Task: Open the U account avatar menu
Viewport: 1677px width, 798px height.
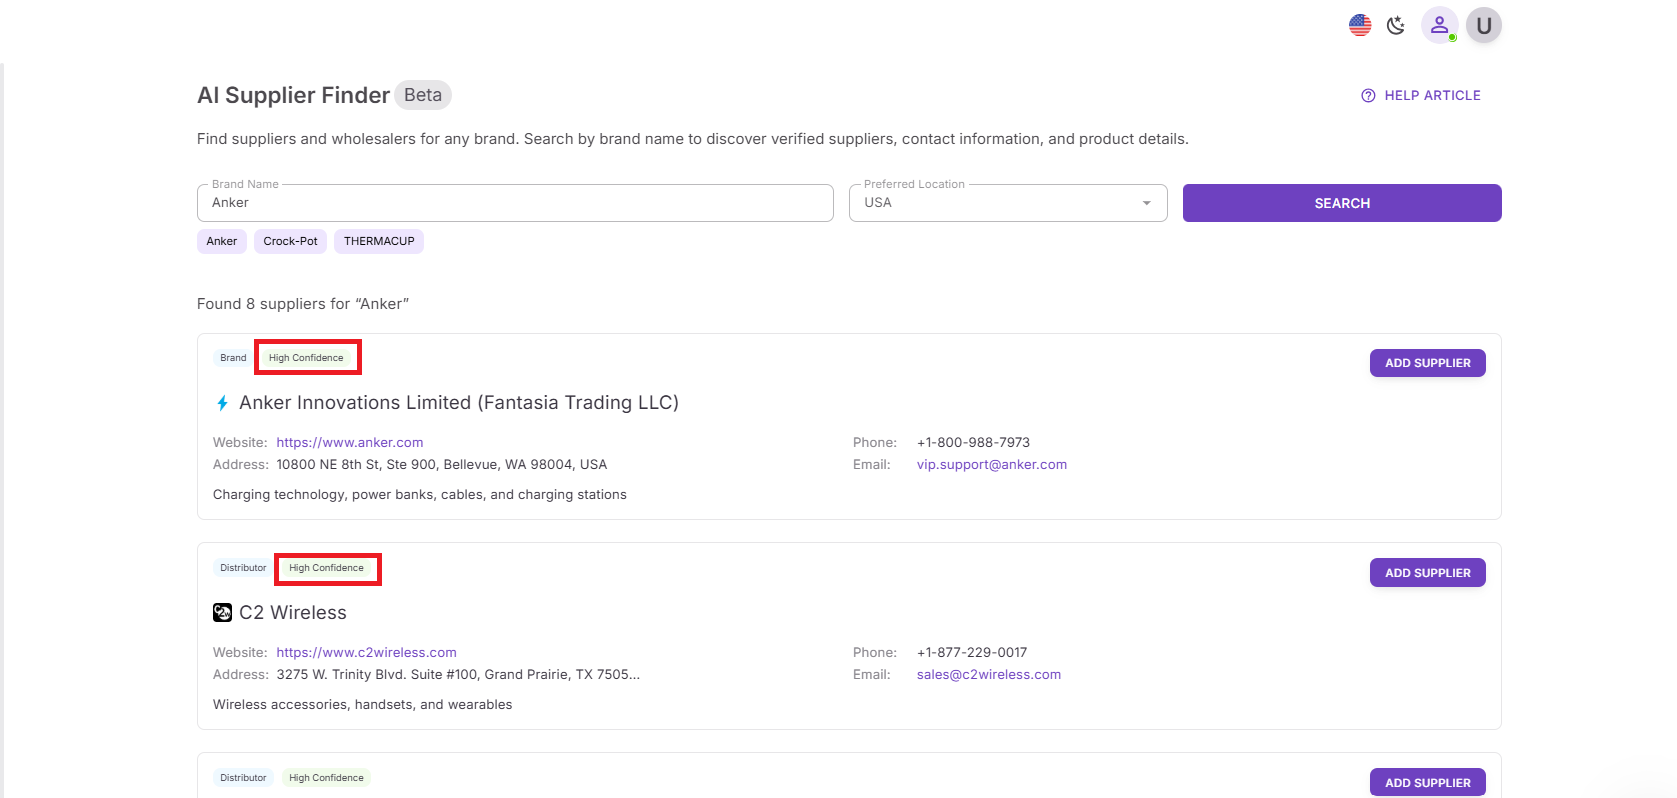Action: pyautogui.click(x=1484, y=25)
